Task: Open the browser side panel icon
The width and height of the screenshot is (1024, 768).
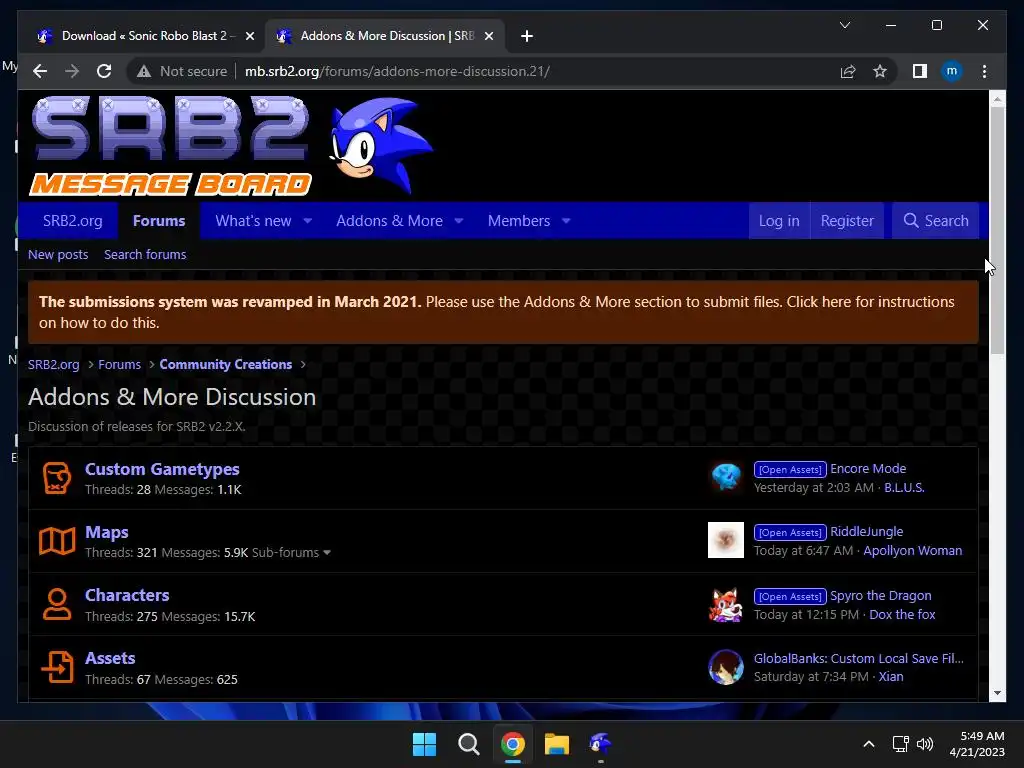Action: point(920,71)
